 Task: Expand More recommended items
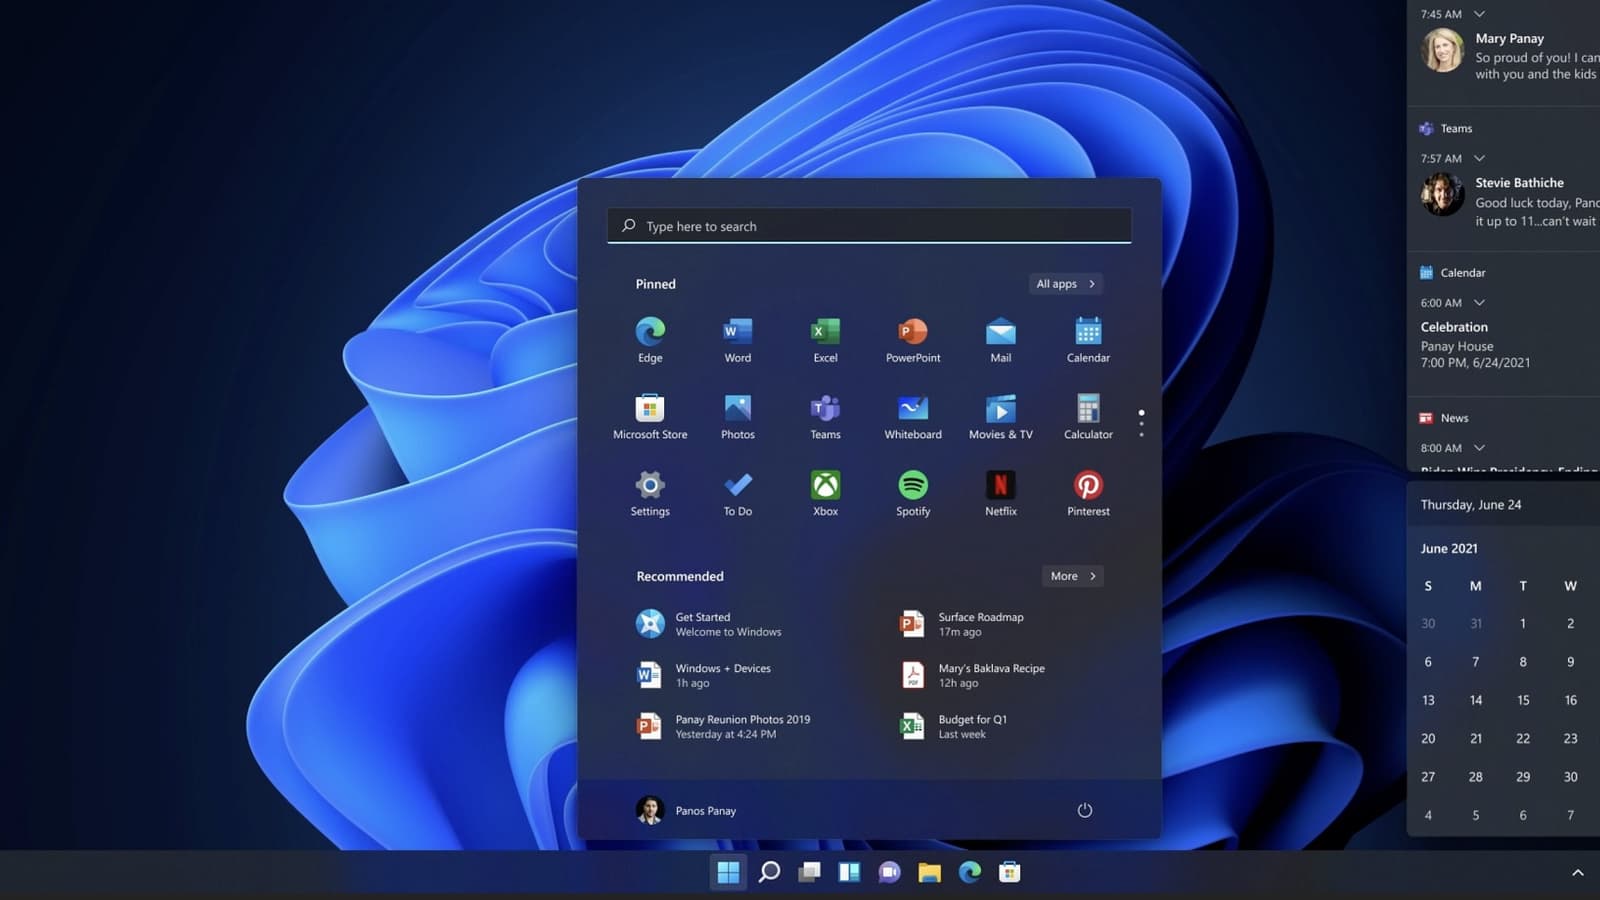[1073, 576]
